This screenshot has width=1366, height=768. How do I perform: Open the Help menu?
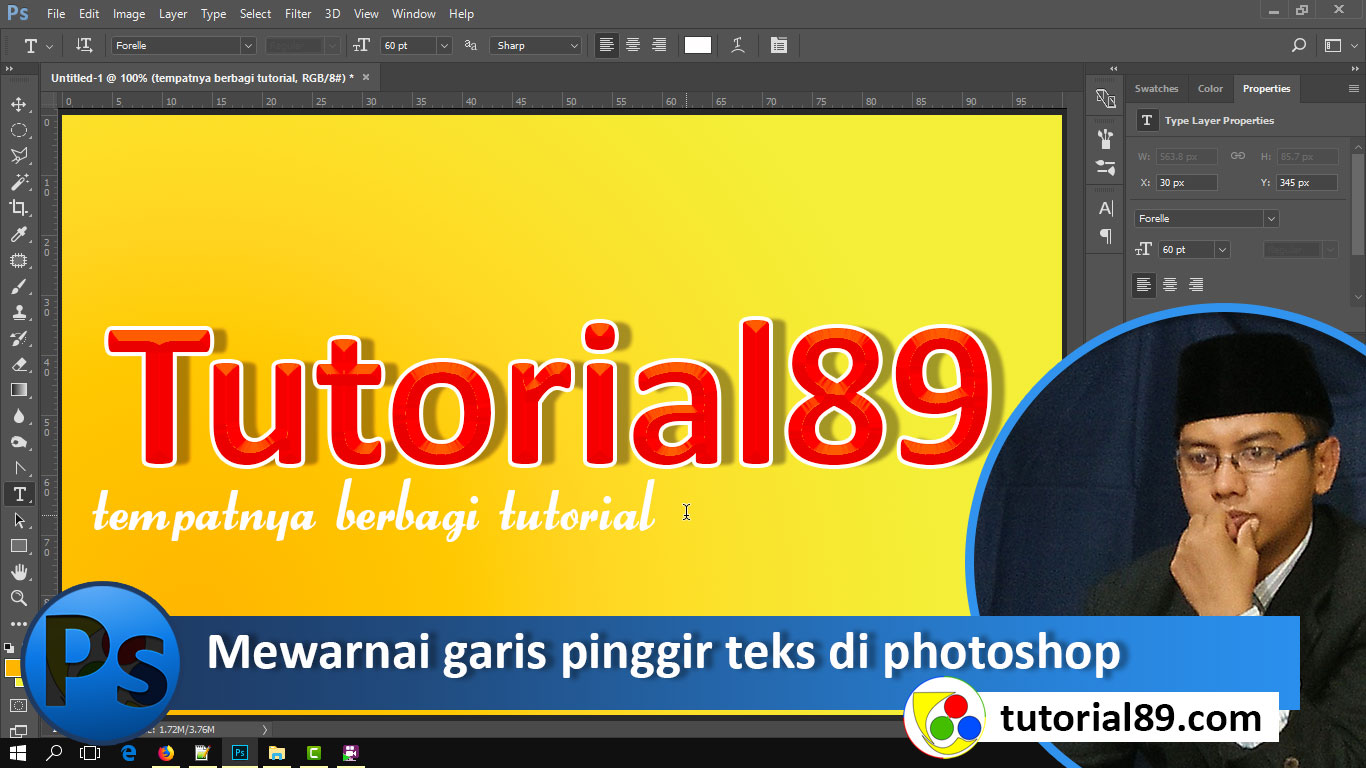(461, 14)
